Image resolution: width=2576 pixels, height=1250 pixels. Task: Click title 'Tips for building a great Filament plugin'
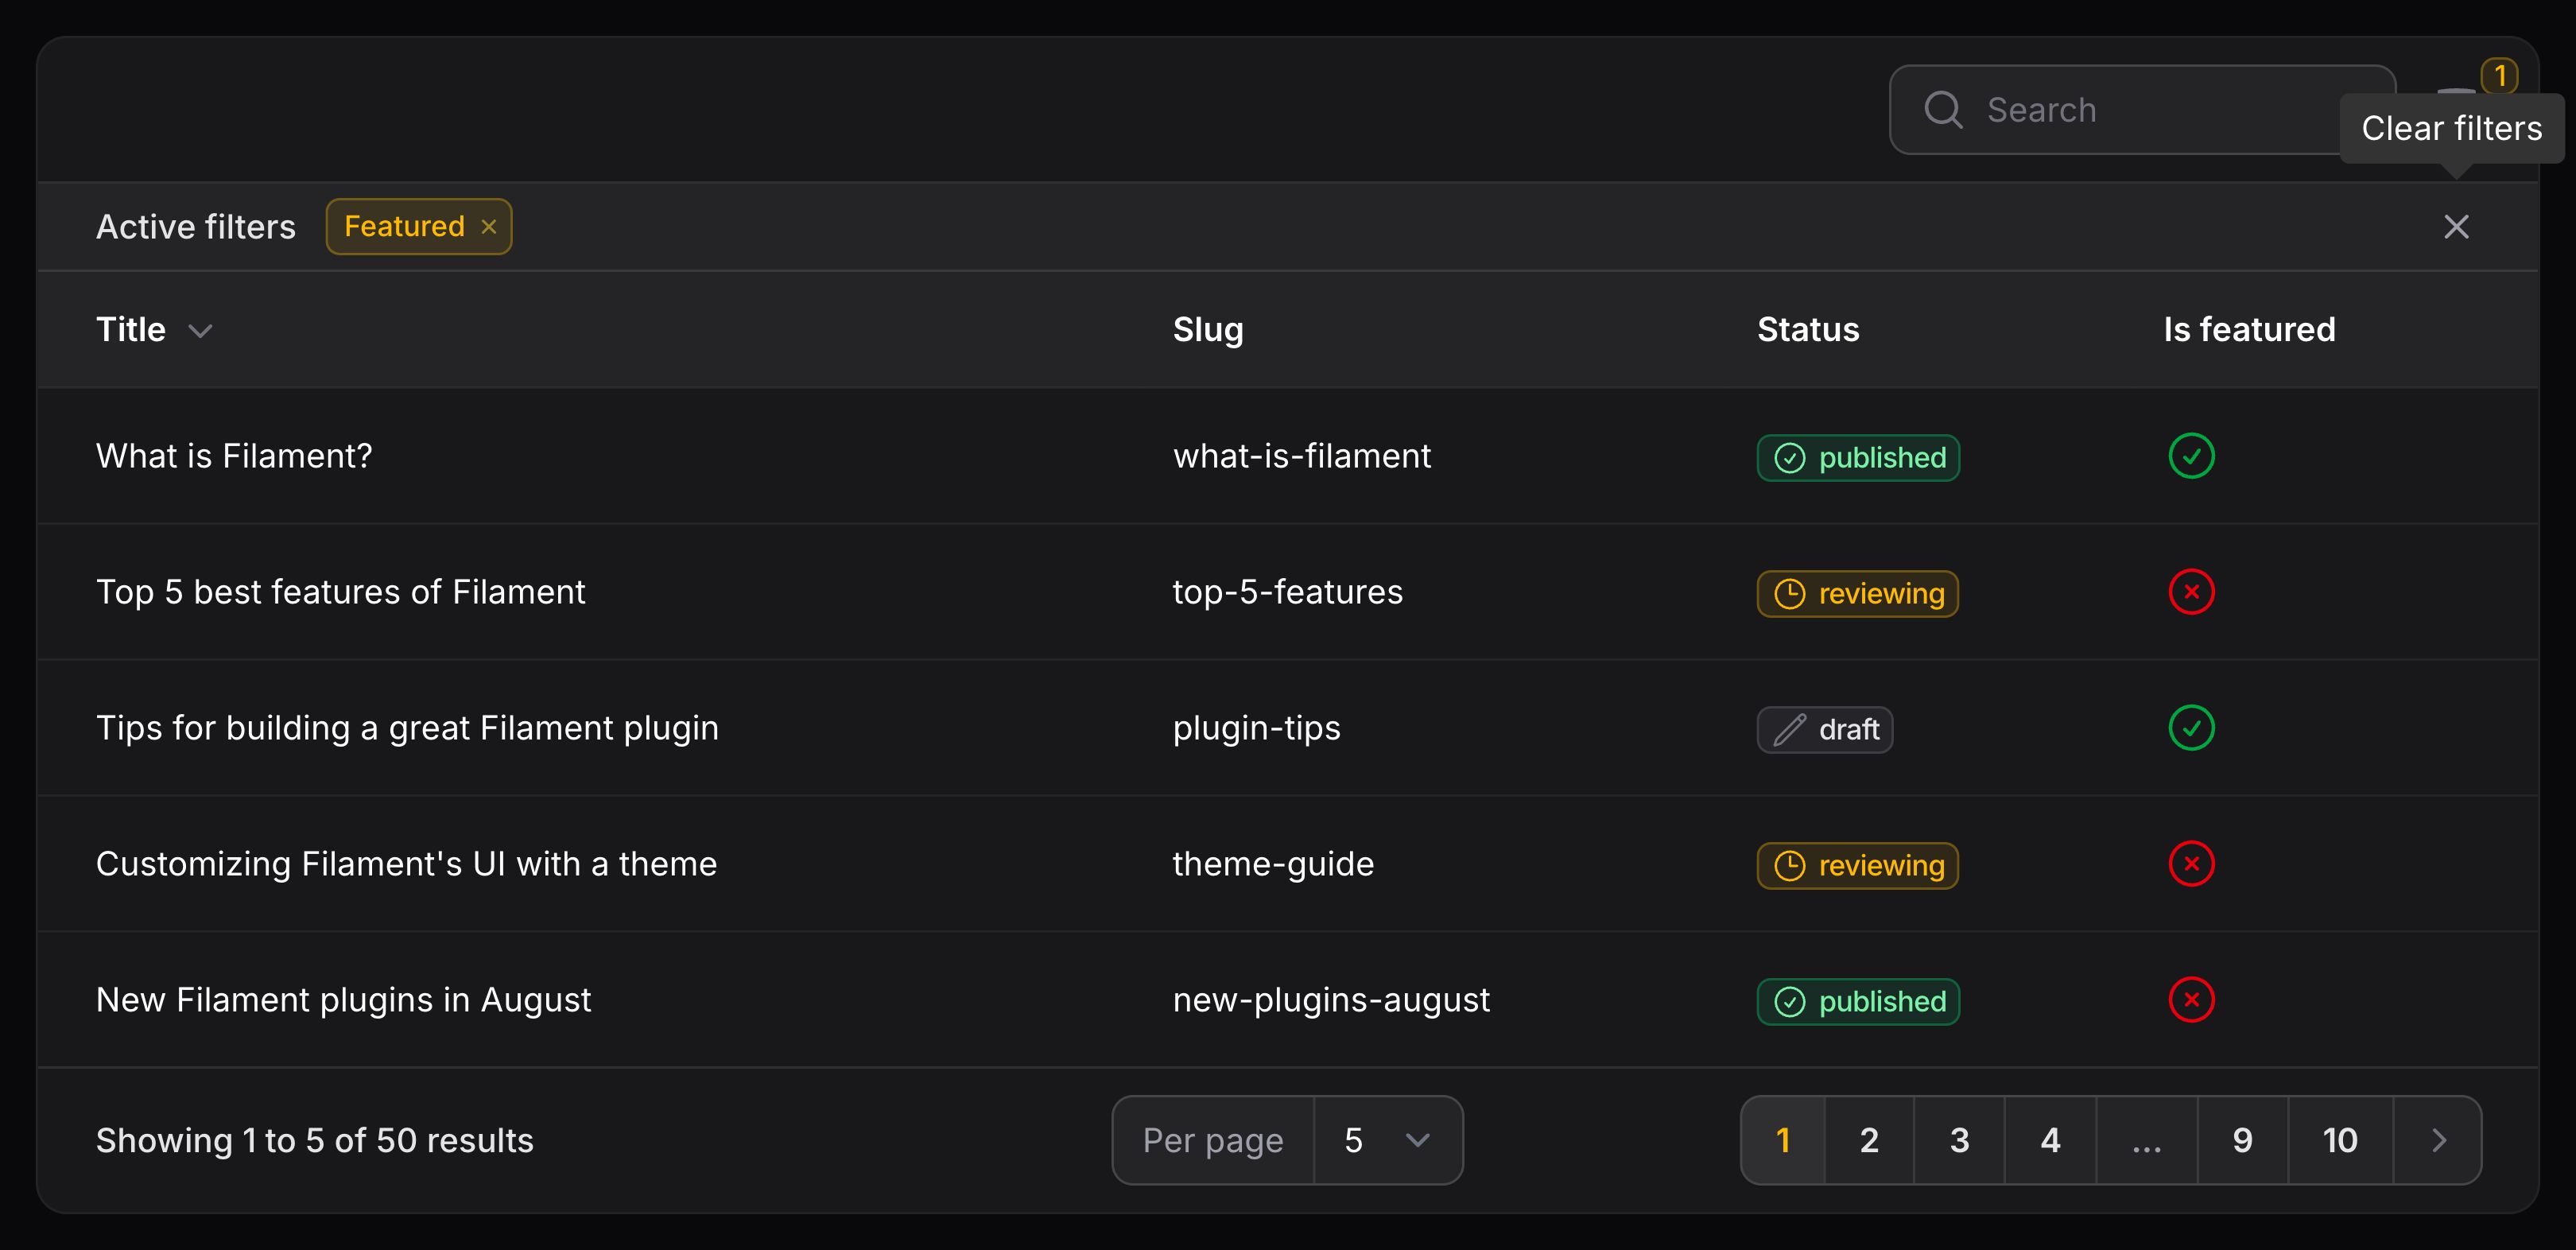407,728
